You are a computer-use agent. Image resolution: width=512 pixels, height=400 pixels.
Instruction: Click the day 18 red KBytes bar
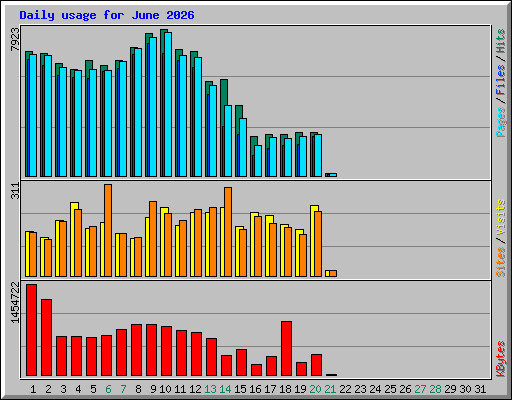pyautogui.click(x=286, y=349)
